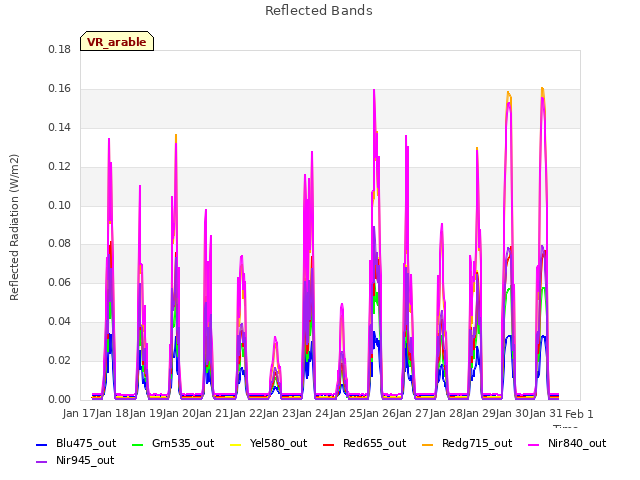This screenshot has width=640, height=480.
Task: Select the Grn535_out legend label
Action: 183,443
